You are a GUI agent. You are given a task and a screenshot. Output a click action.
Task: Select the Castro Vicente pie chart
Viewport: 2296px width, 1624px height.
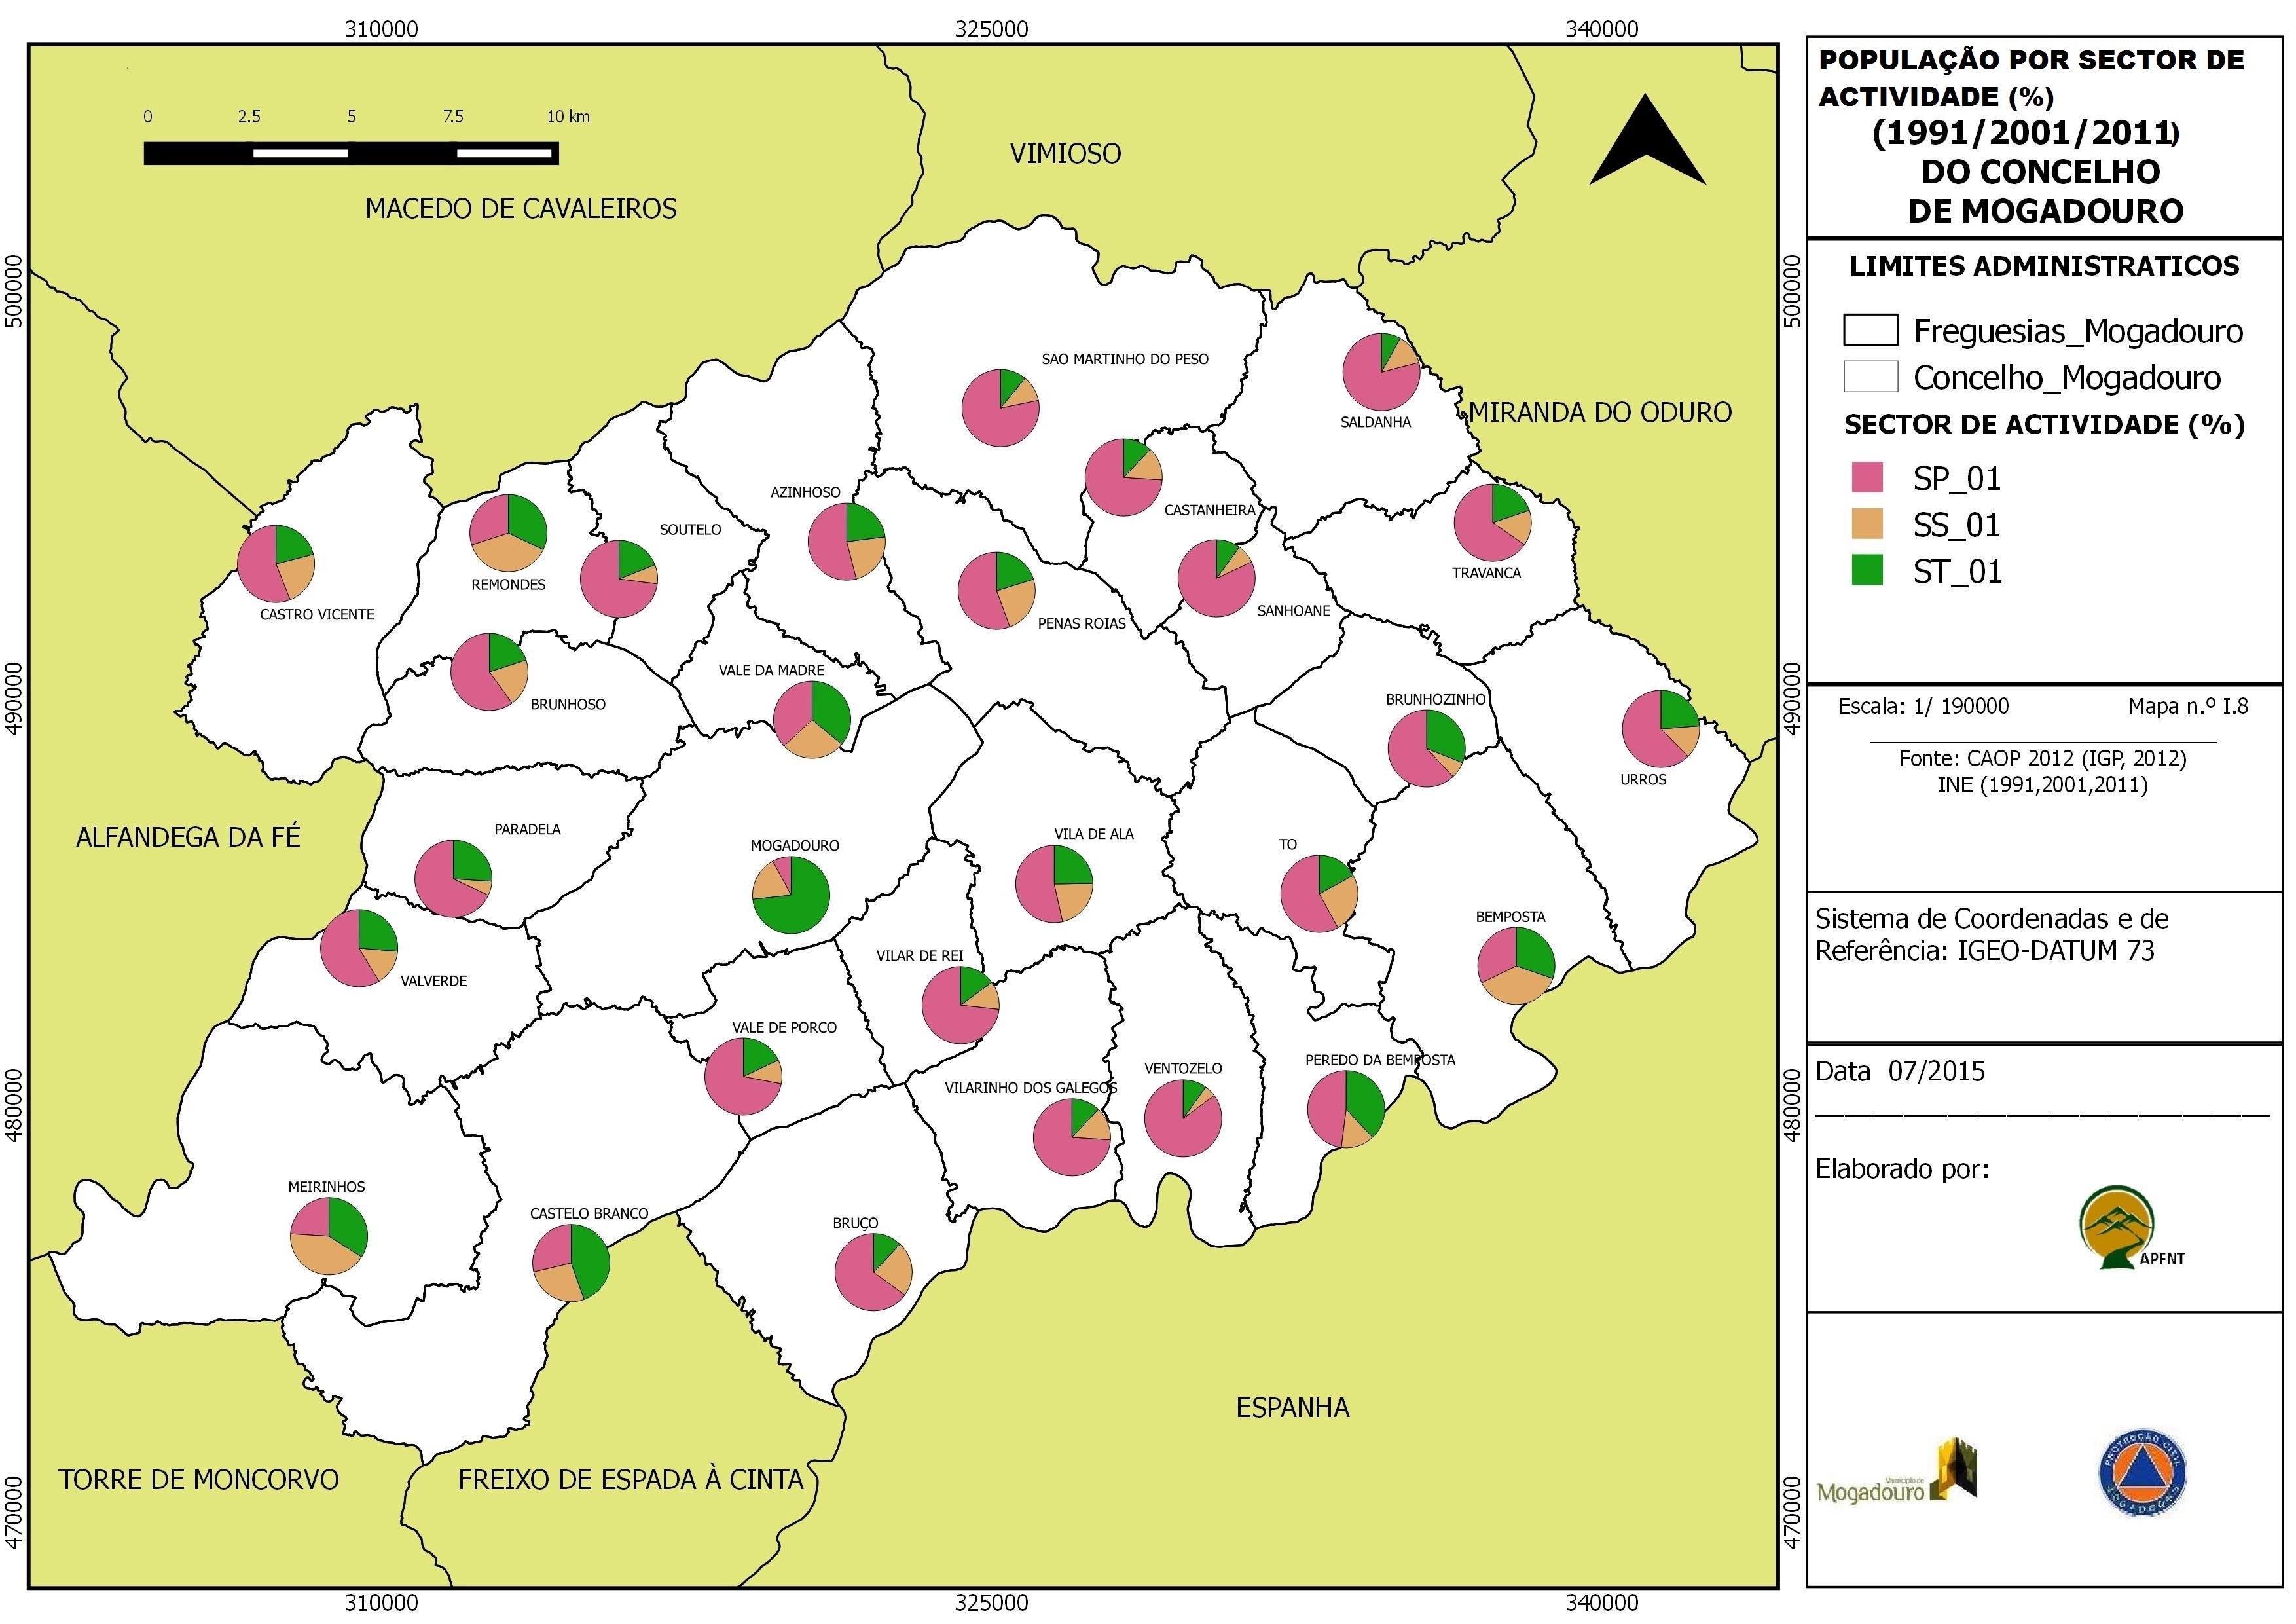[x=276, y=564]
